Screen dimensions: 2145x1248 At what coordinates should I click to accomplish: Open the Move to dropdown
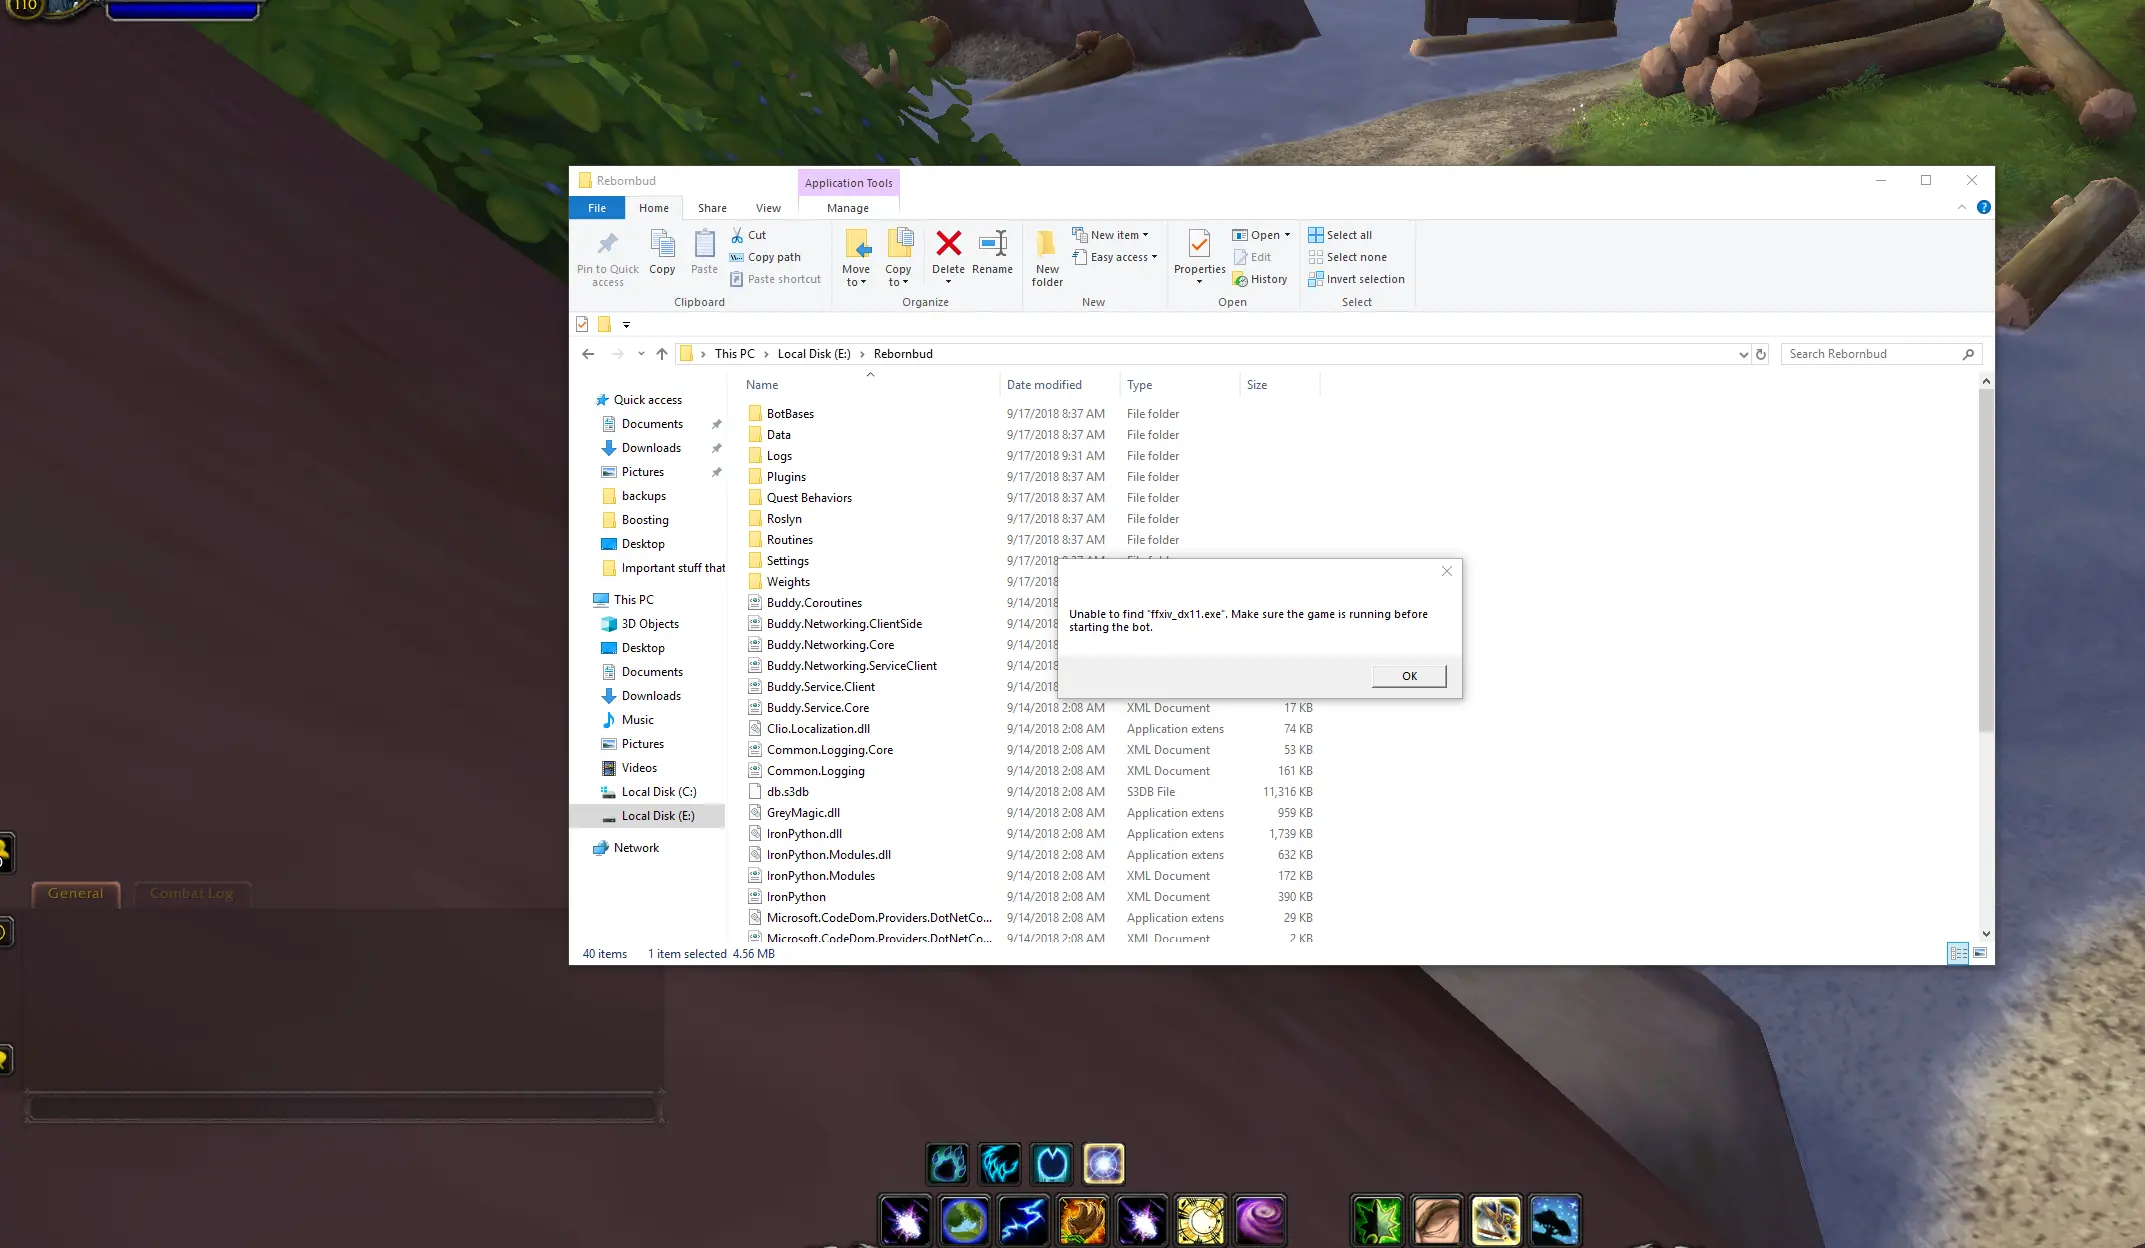(856, 275)
